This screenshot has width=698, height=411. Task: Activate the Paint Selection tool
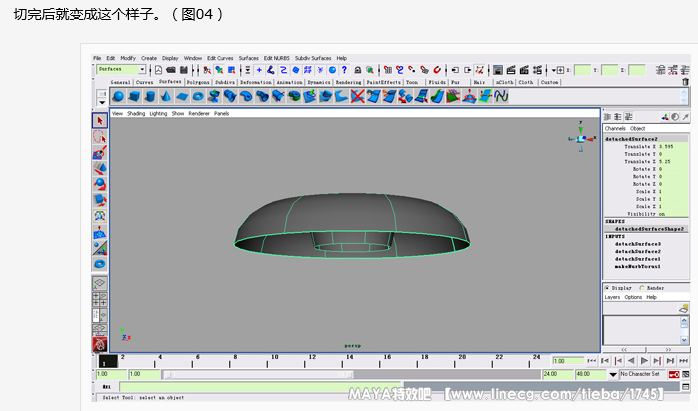pyautogui.click(x=100, y=152)
